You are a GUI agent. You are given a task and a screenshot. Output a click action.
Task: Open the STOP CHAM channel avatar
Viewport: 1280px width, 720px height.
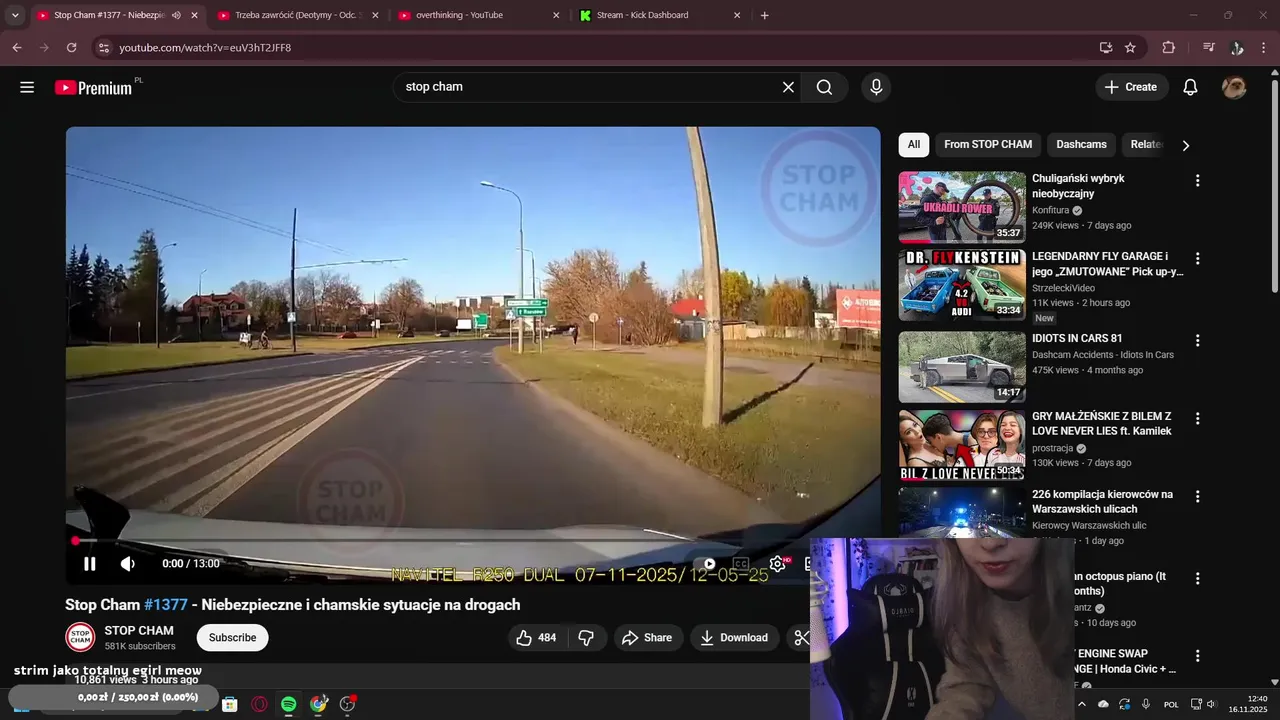(x=80, y=638)
